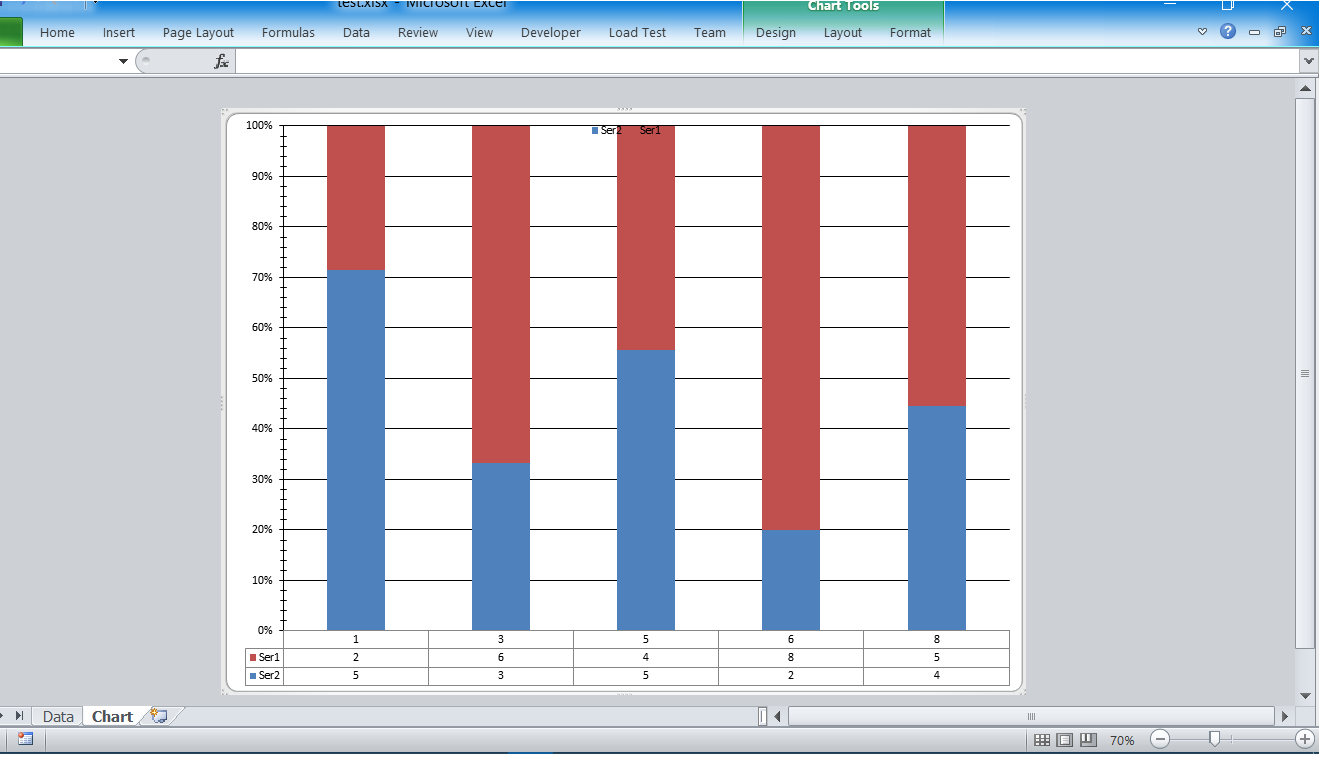Go to the Formulas tab

[288, 32]
